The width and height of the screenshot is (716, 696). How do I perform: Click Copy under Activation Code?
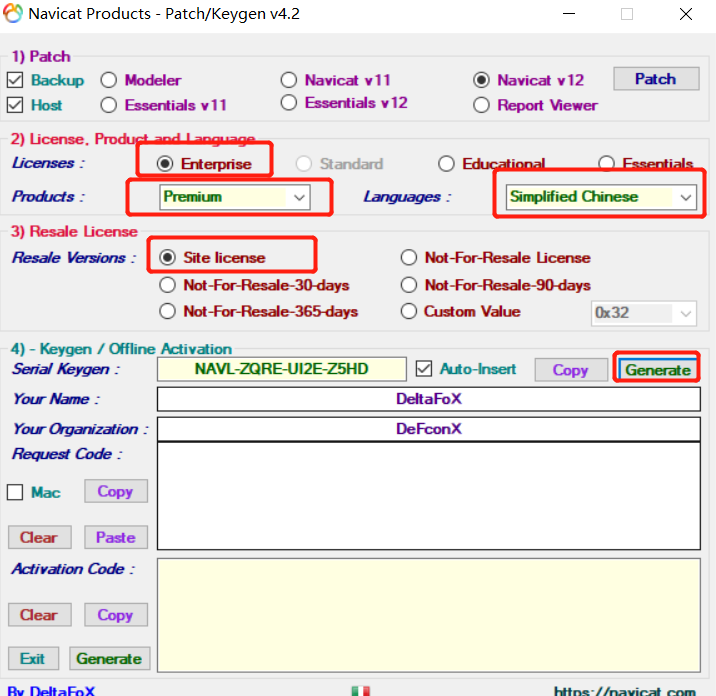116,615
